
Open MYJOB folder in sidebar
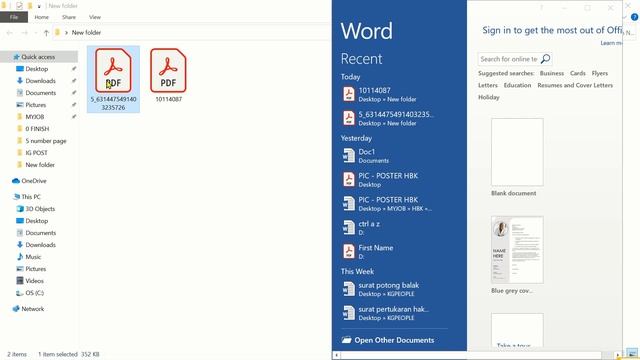[x=35, y=117]
